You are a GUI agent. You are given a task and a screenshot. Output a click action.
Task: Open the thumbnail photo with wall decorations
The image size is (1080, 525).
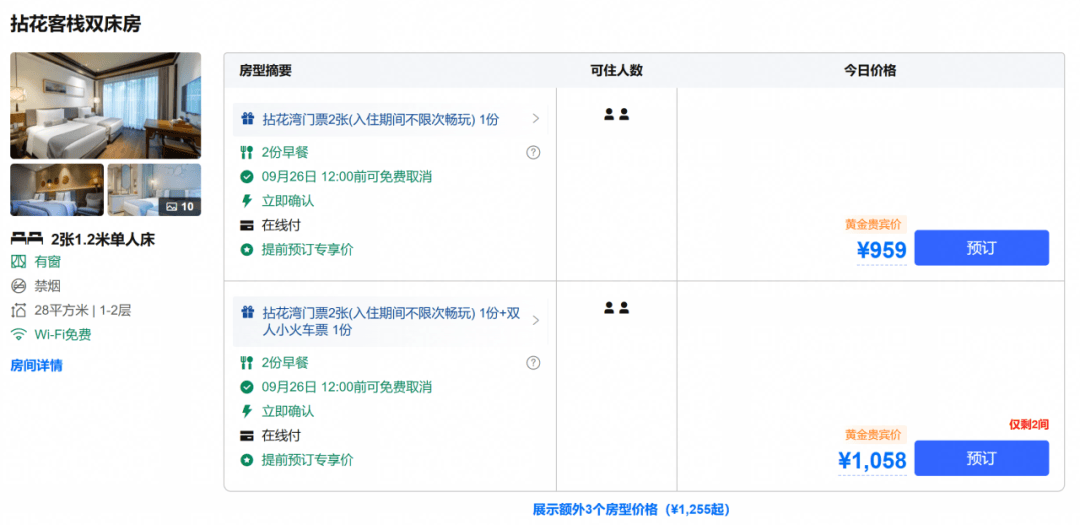[x=57, y=189]
